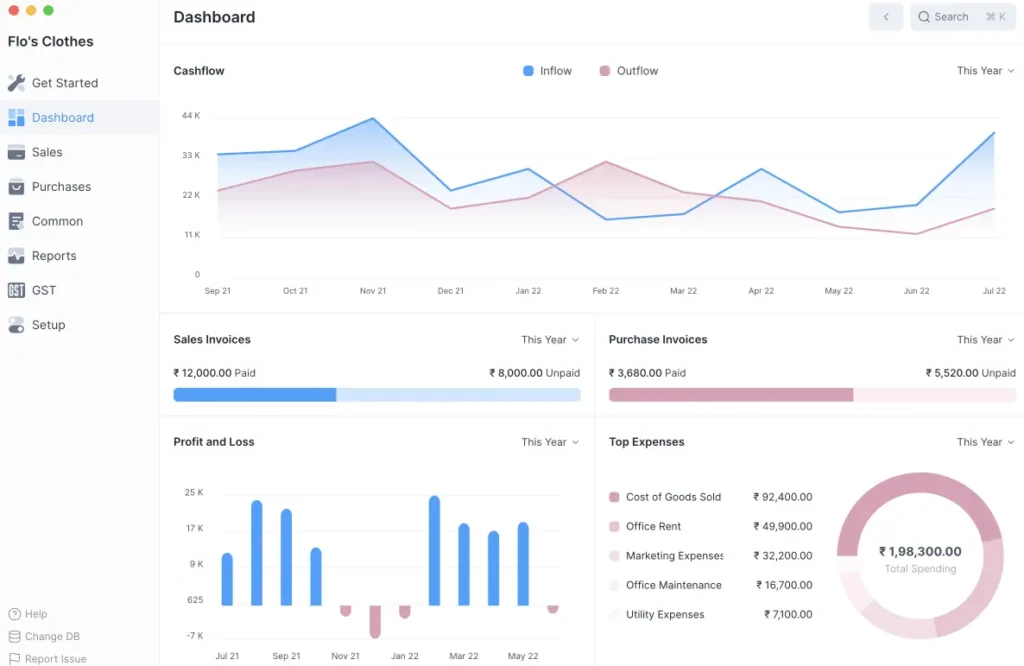Click the "₹ 8,000.00 Unpaid" sales amount
This screenshot has width=1024, height=666.
pos(534,373)
